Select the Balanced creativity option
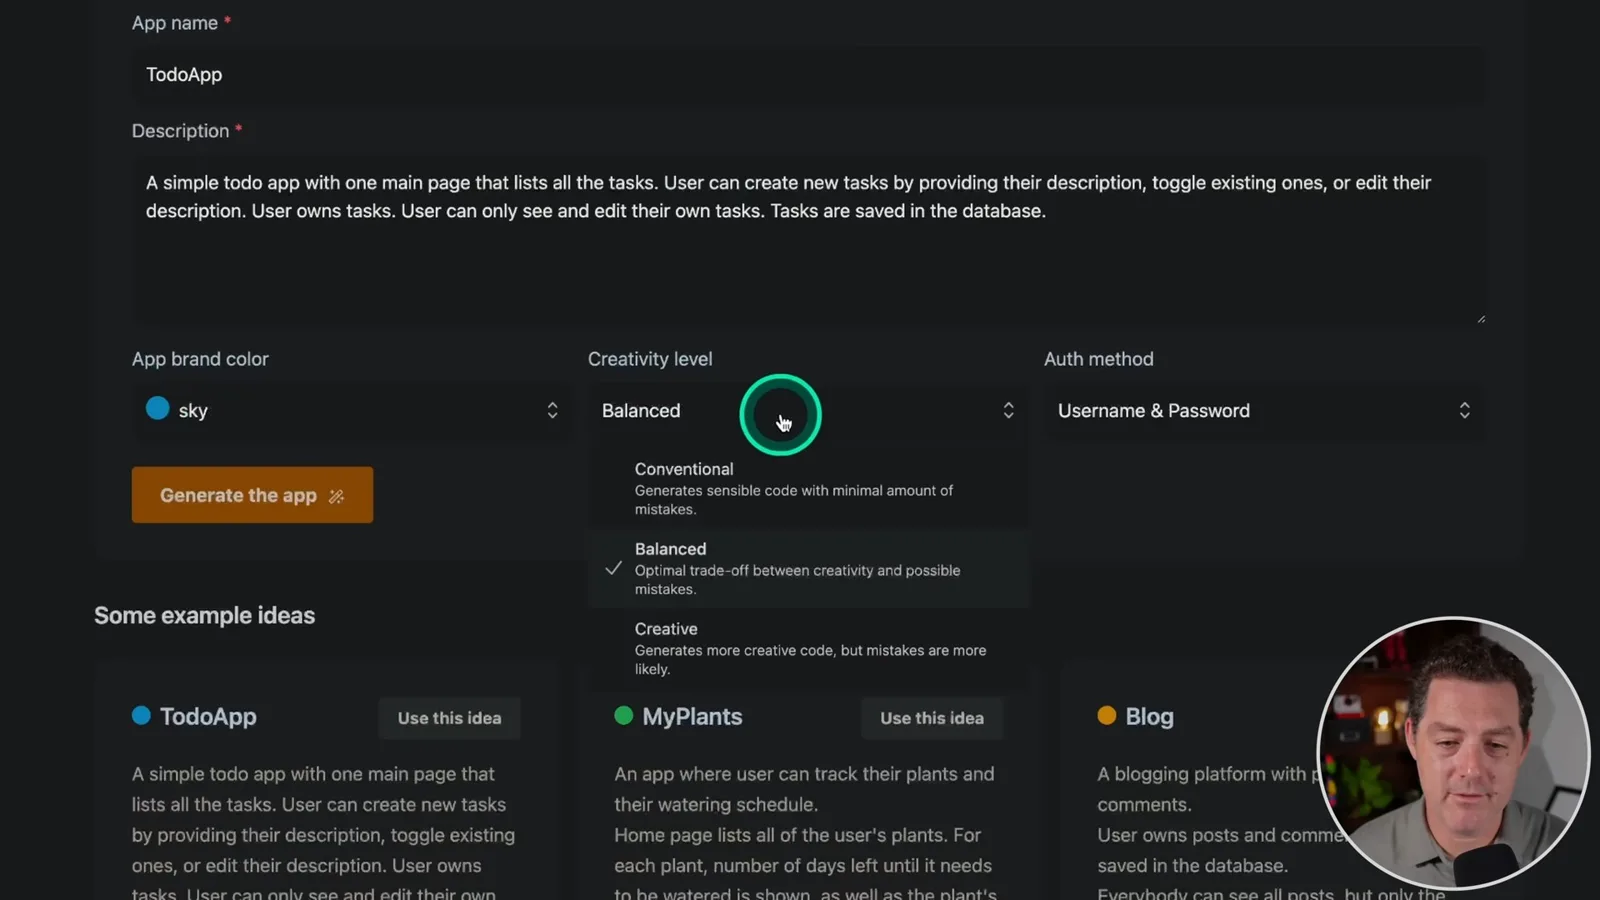The height and width of the screenshot is (900, 1600). click(x=808, y=568)
